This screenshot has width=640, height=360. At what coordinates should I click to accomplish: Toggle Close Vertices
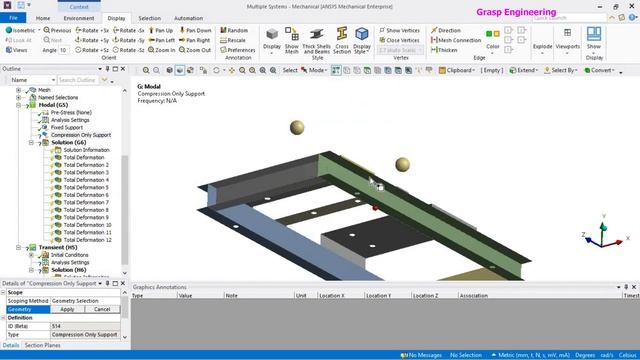point(400,40)
